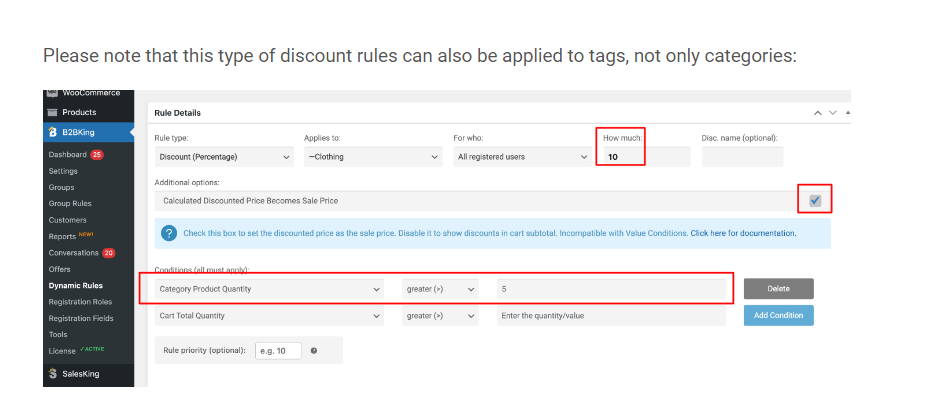Click the Add Condition button
This screenshot has width=942, height=420.
[779, 315]
